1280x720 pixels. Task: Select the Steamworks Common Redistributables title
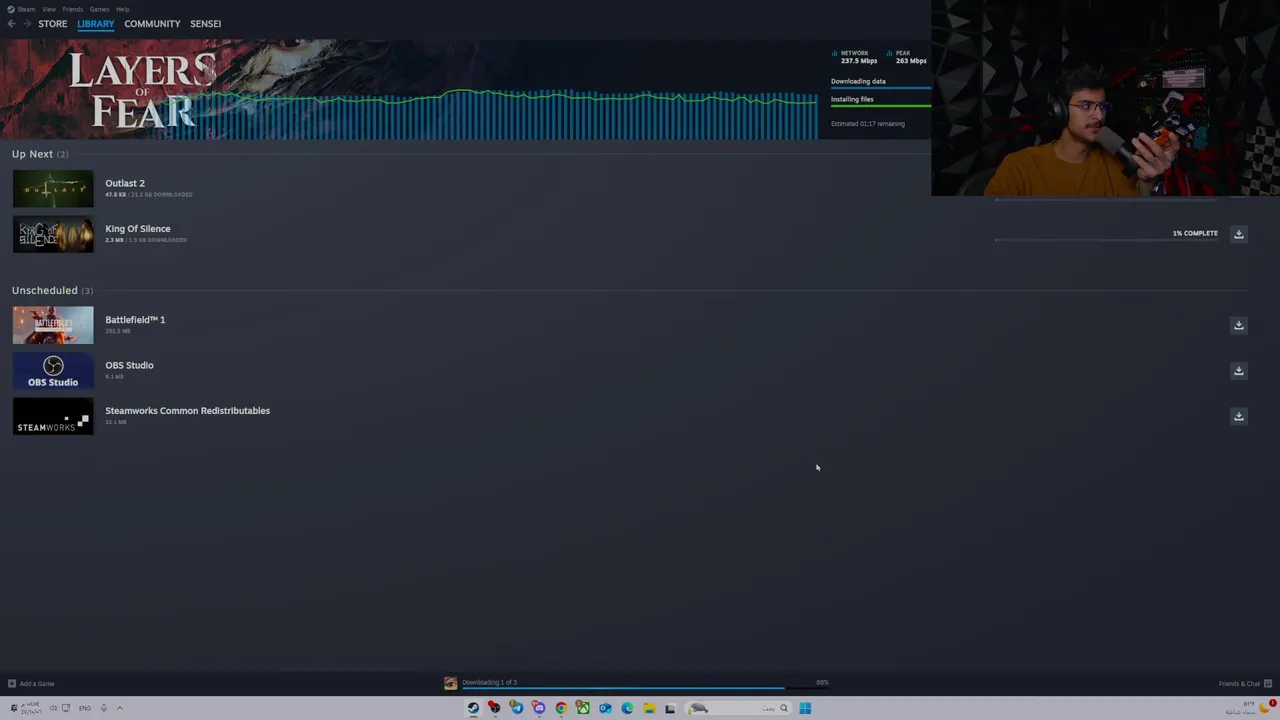(x=188, y=411)
